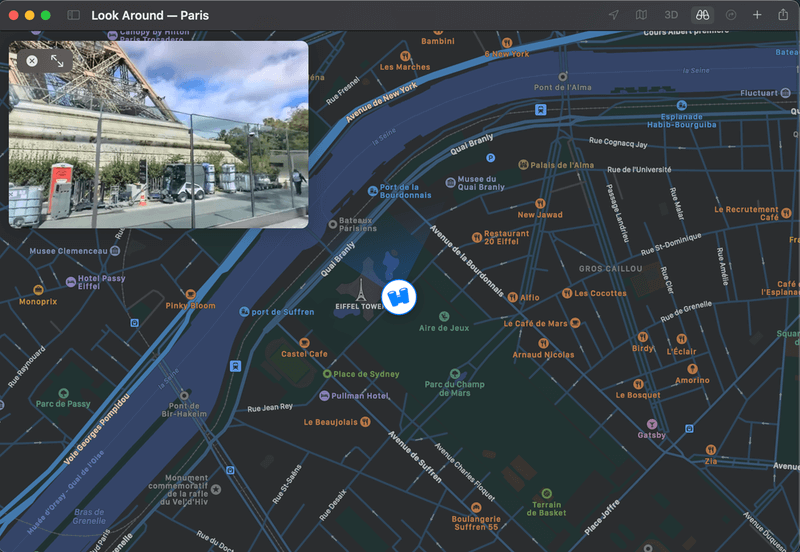Click the blue binoculars map marker
Image resolution: width=800 pixels, height=552 pixels.
coord(399,297)
